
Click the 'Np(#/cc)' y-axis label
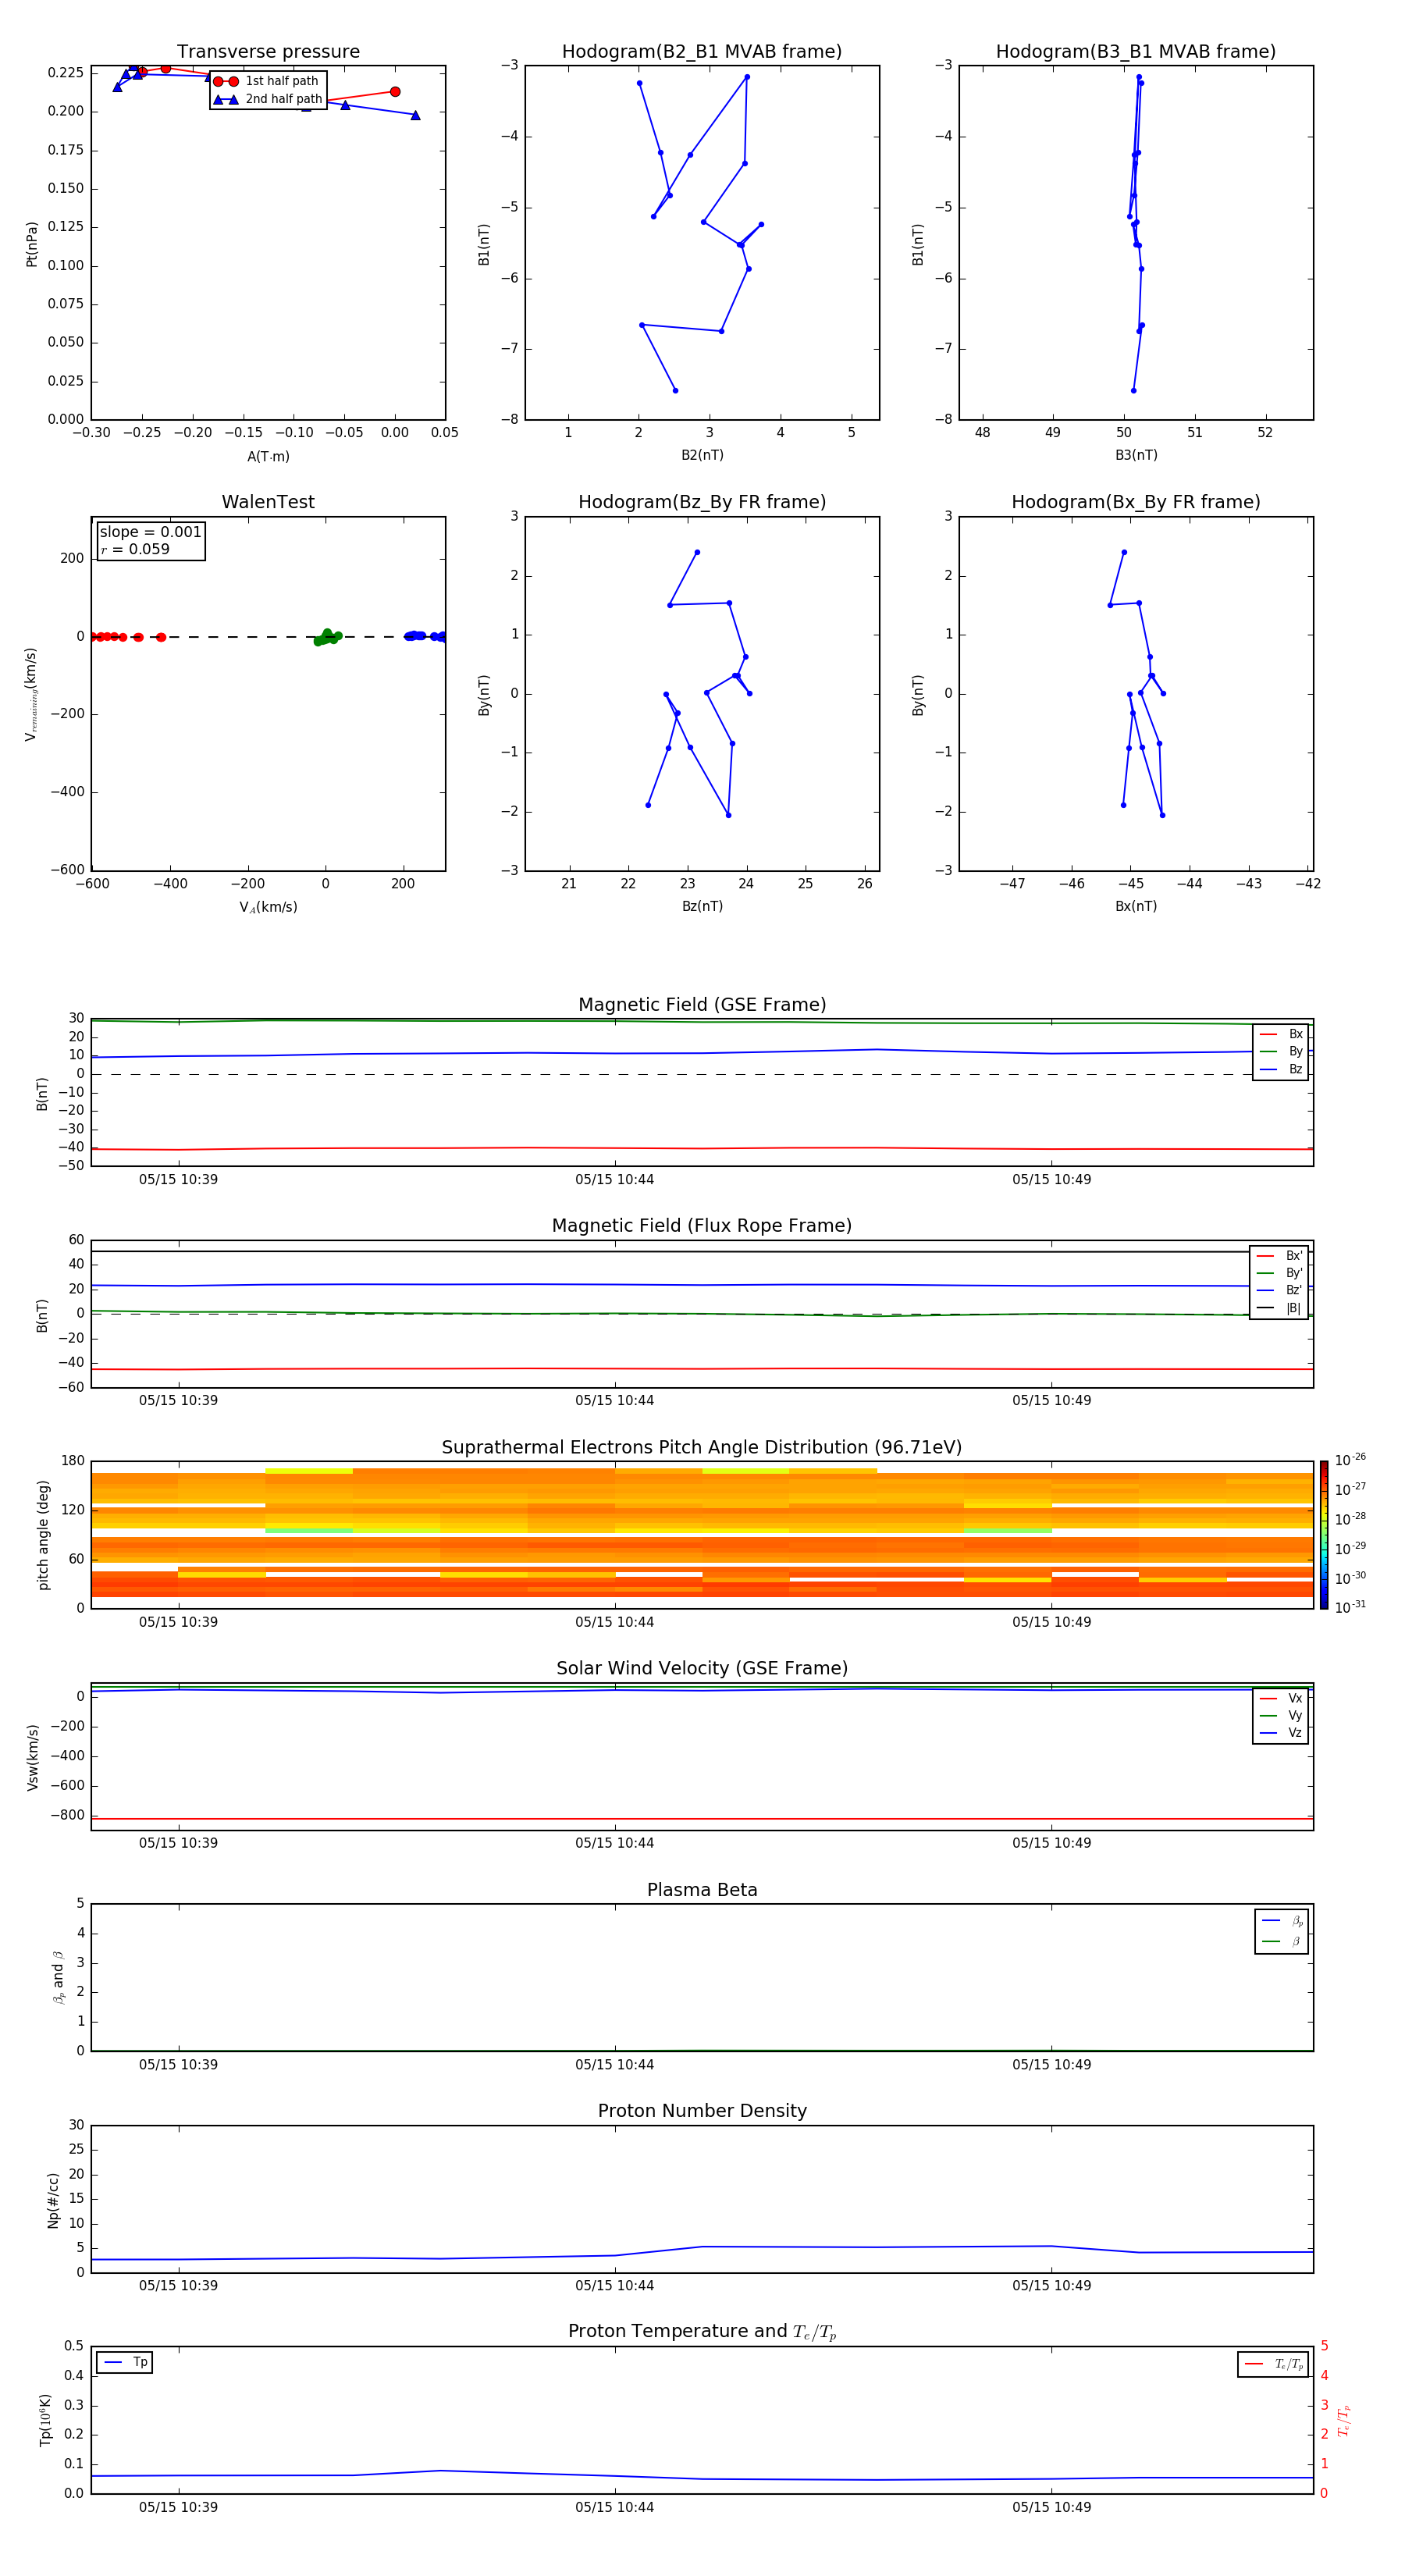tap(53, 2200)
